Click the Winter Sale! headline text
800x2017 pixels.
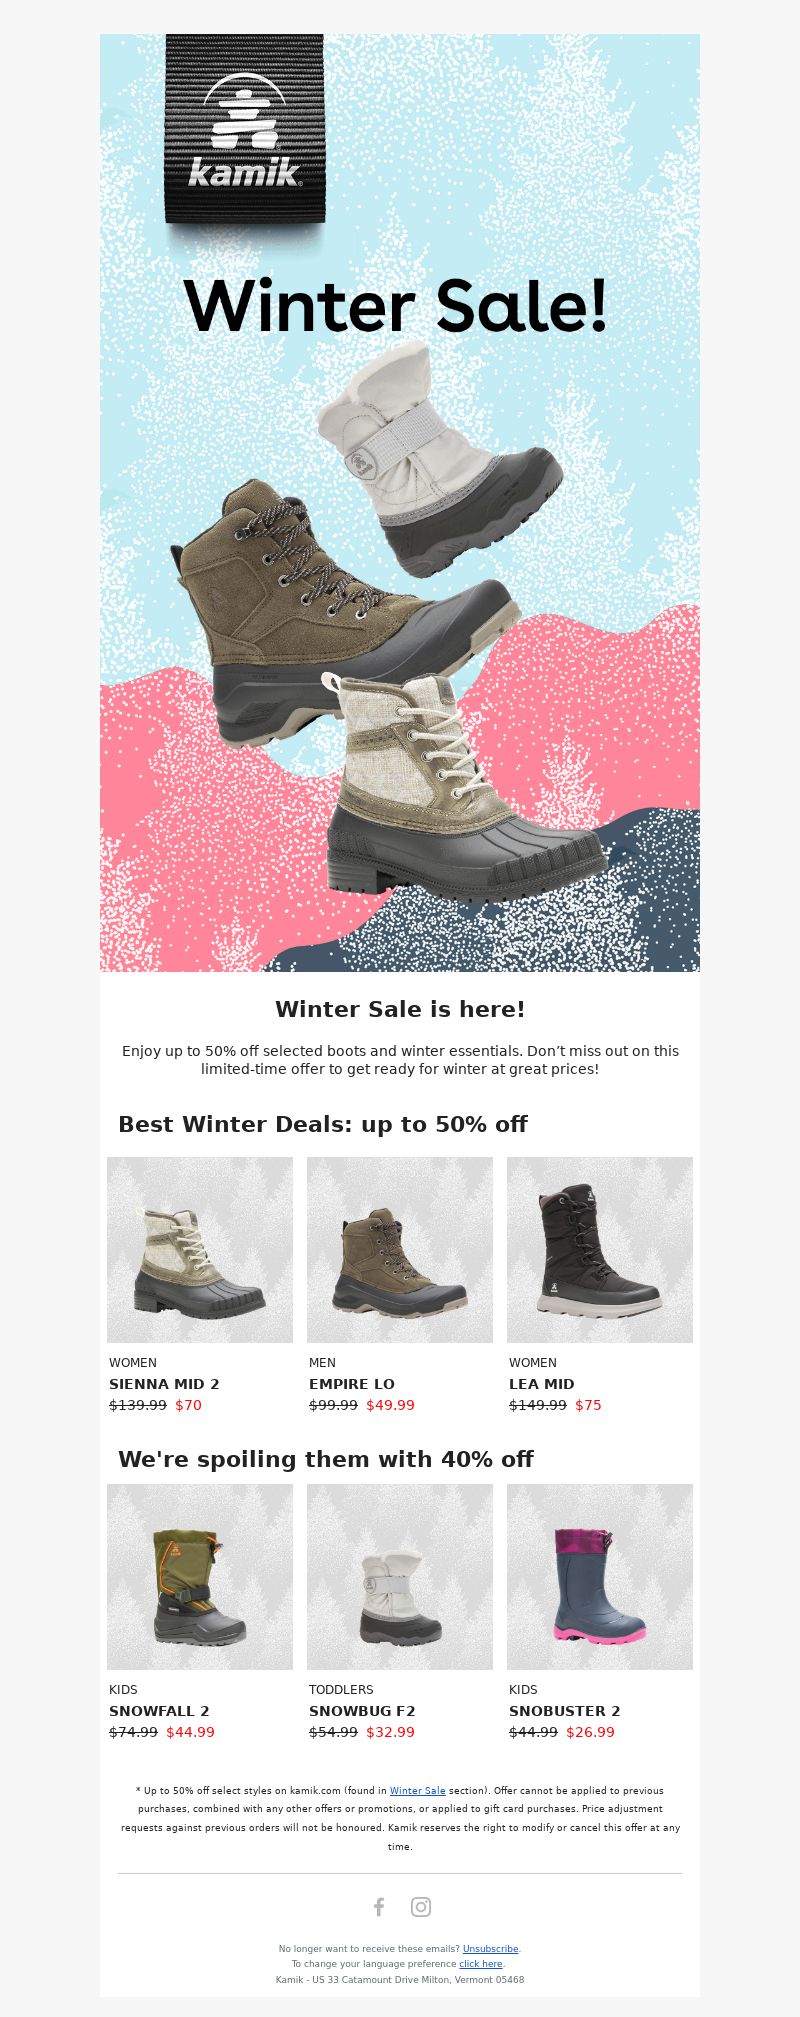coord(396,305)
